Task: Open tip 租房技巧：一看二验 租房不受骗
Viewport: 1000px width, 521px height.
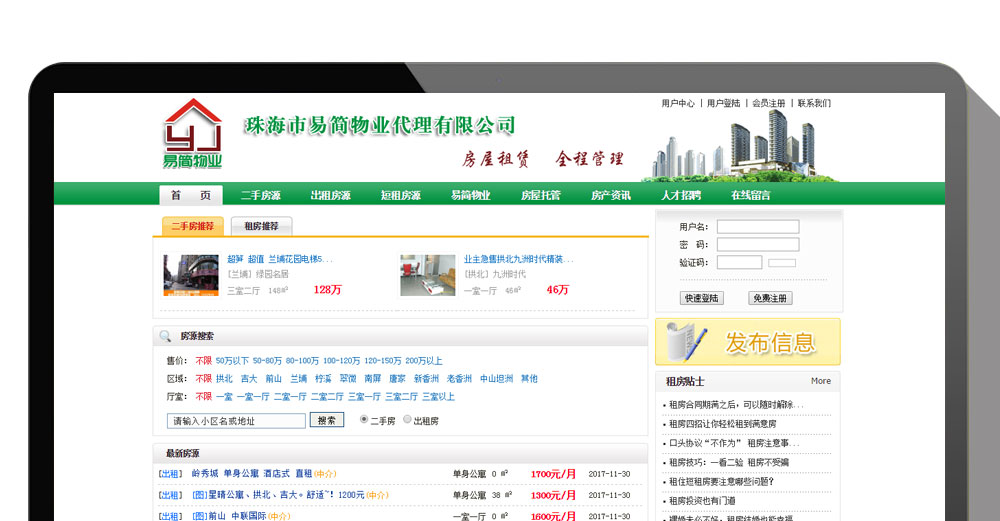Action: [728, 462]
